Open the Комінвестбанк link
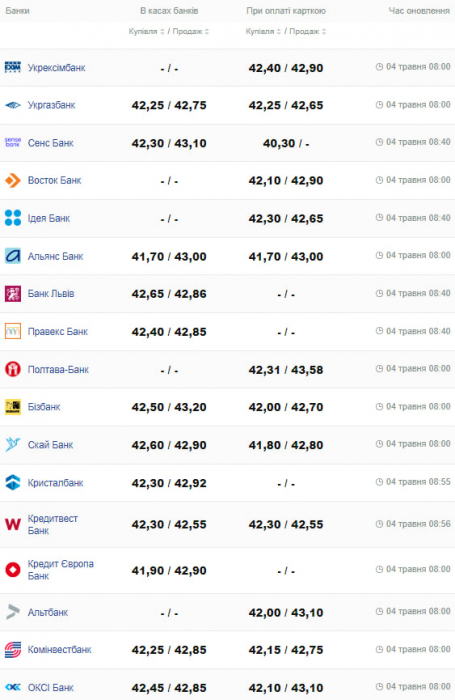 59,650
